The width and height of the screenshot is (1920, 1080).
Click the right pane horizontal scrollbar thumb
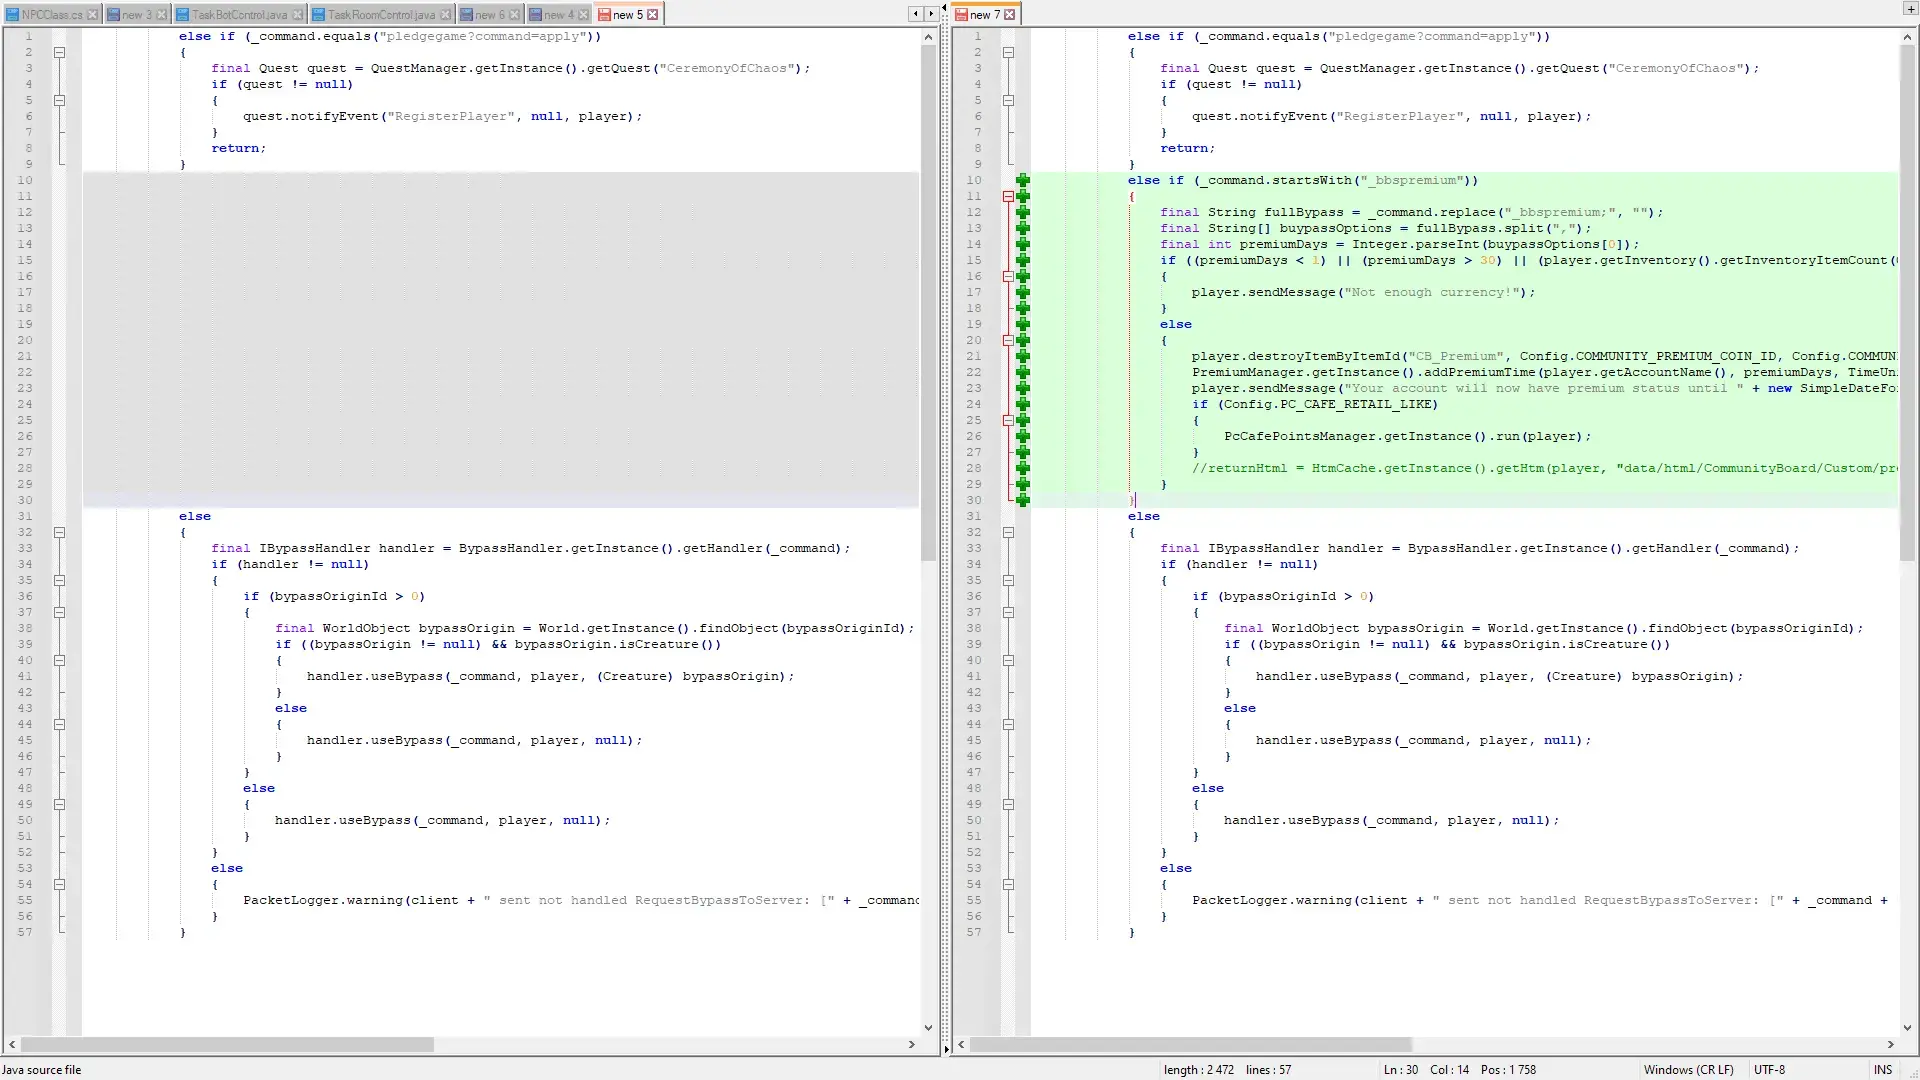click(1190, 1045)
